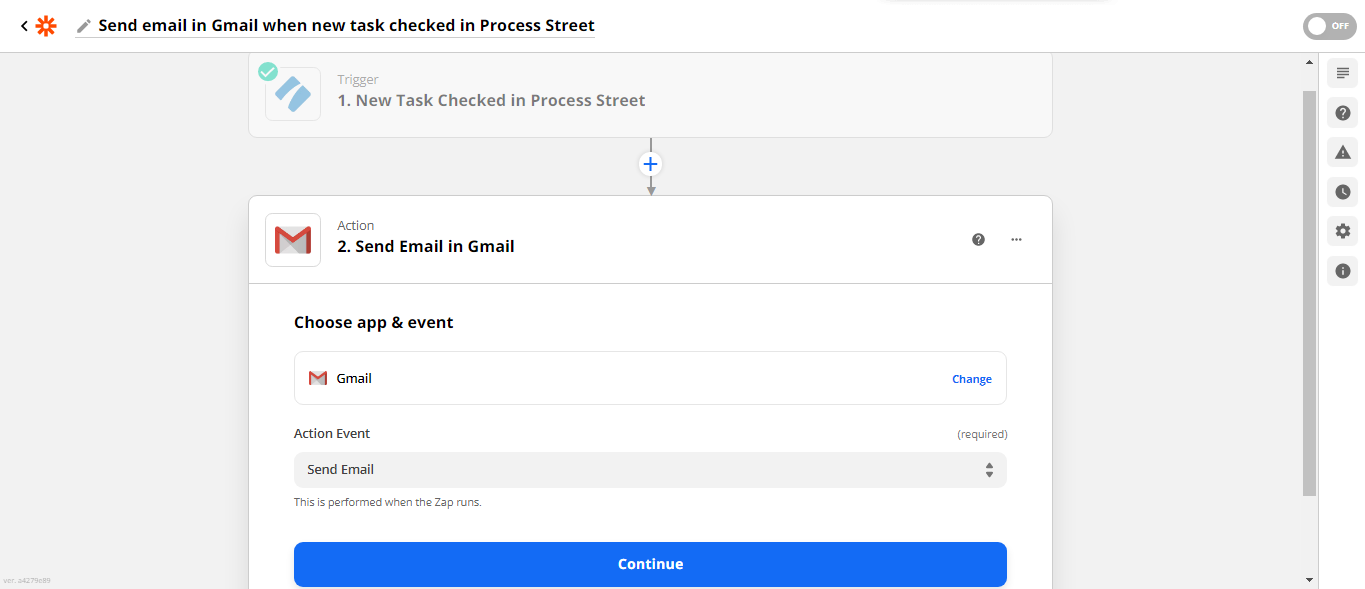1365x589 pixels.
Task: Toggle the Zap ON/OFF switch
Action: click(x=1329, y=26)
